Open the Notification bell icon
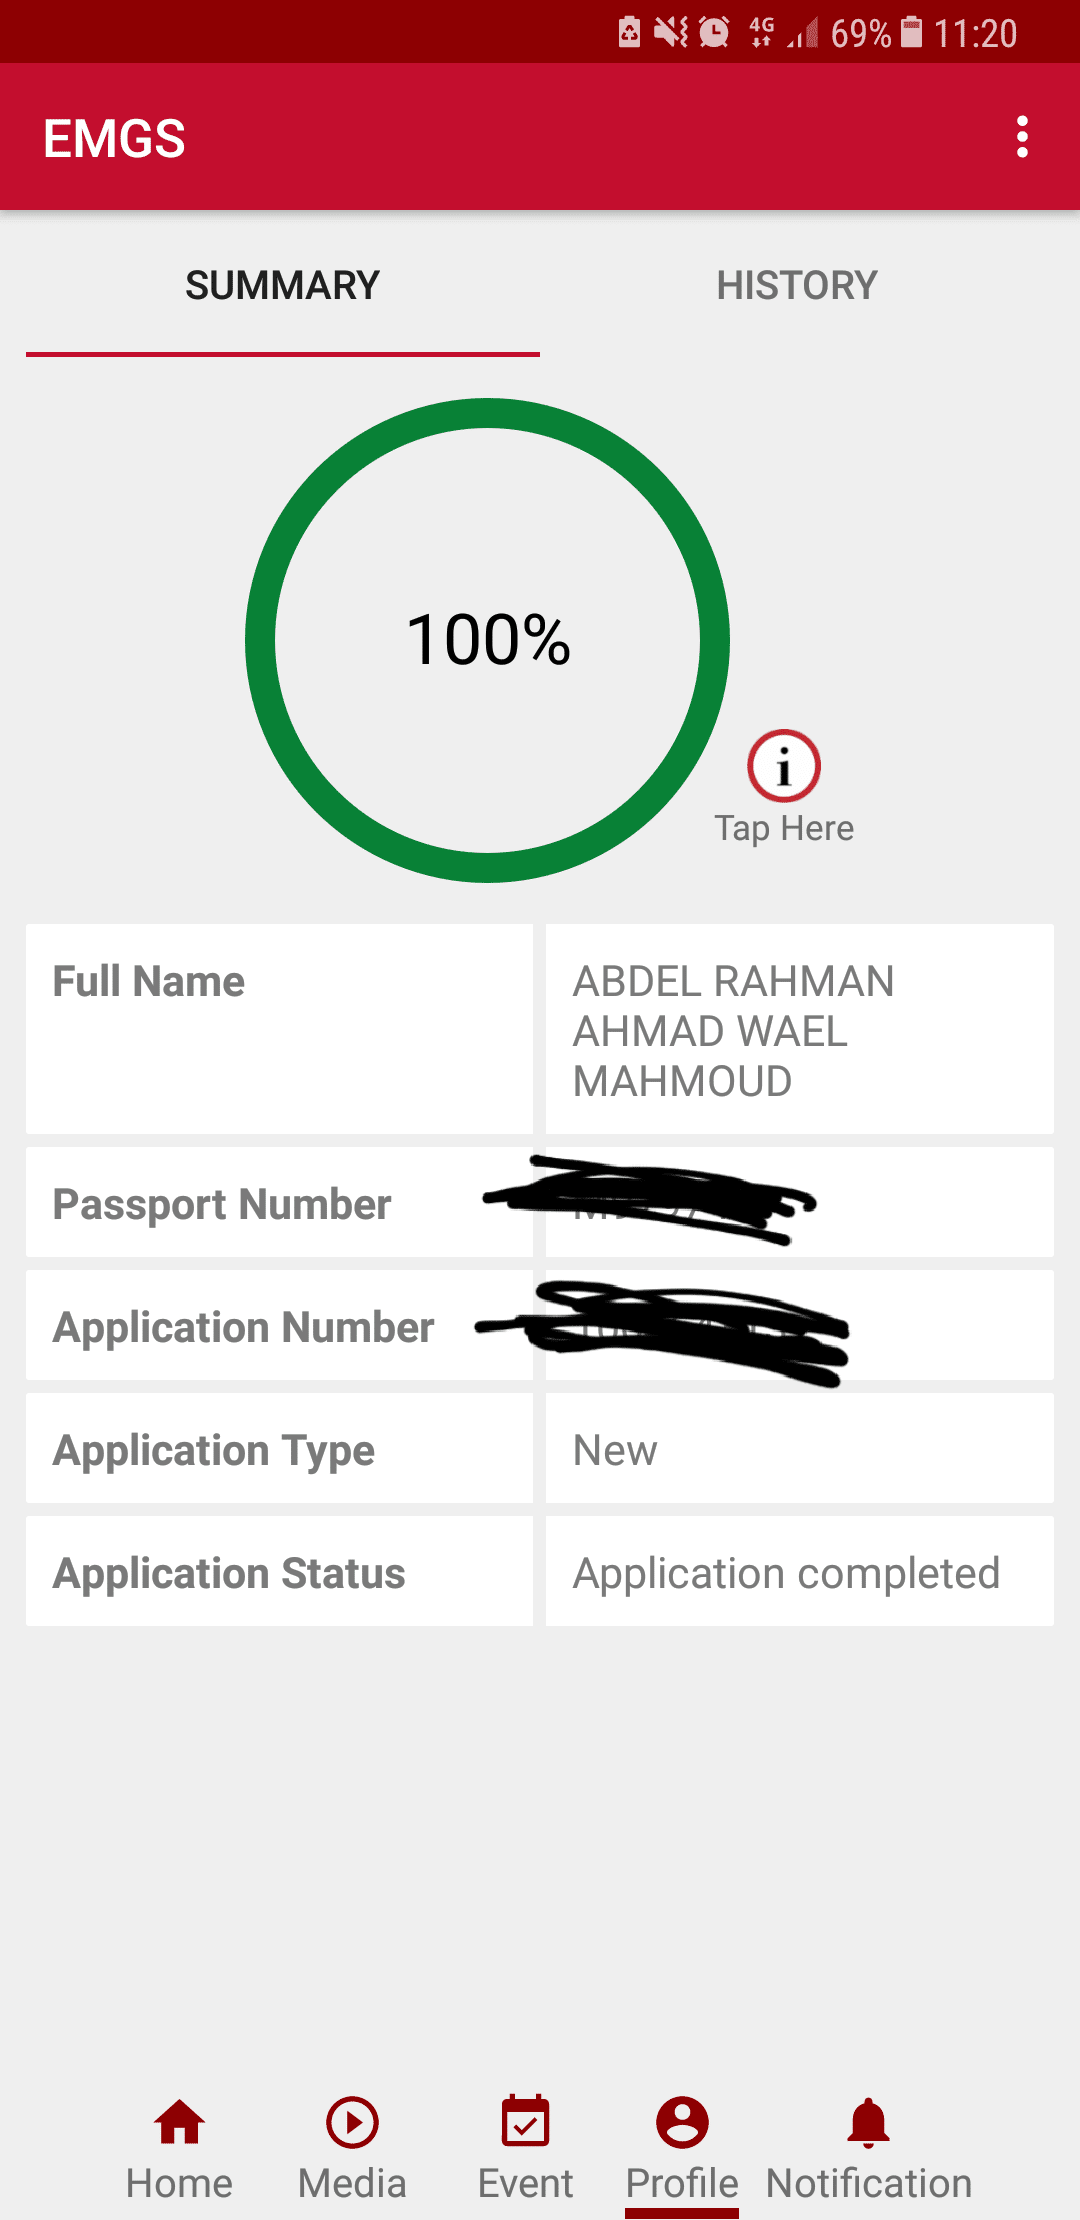 tap(868, 2124)
